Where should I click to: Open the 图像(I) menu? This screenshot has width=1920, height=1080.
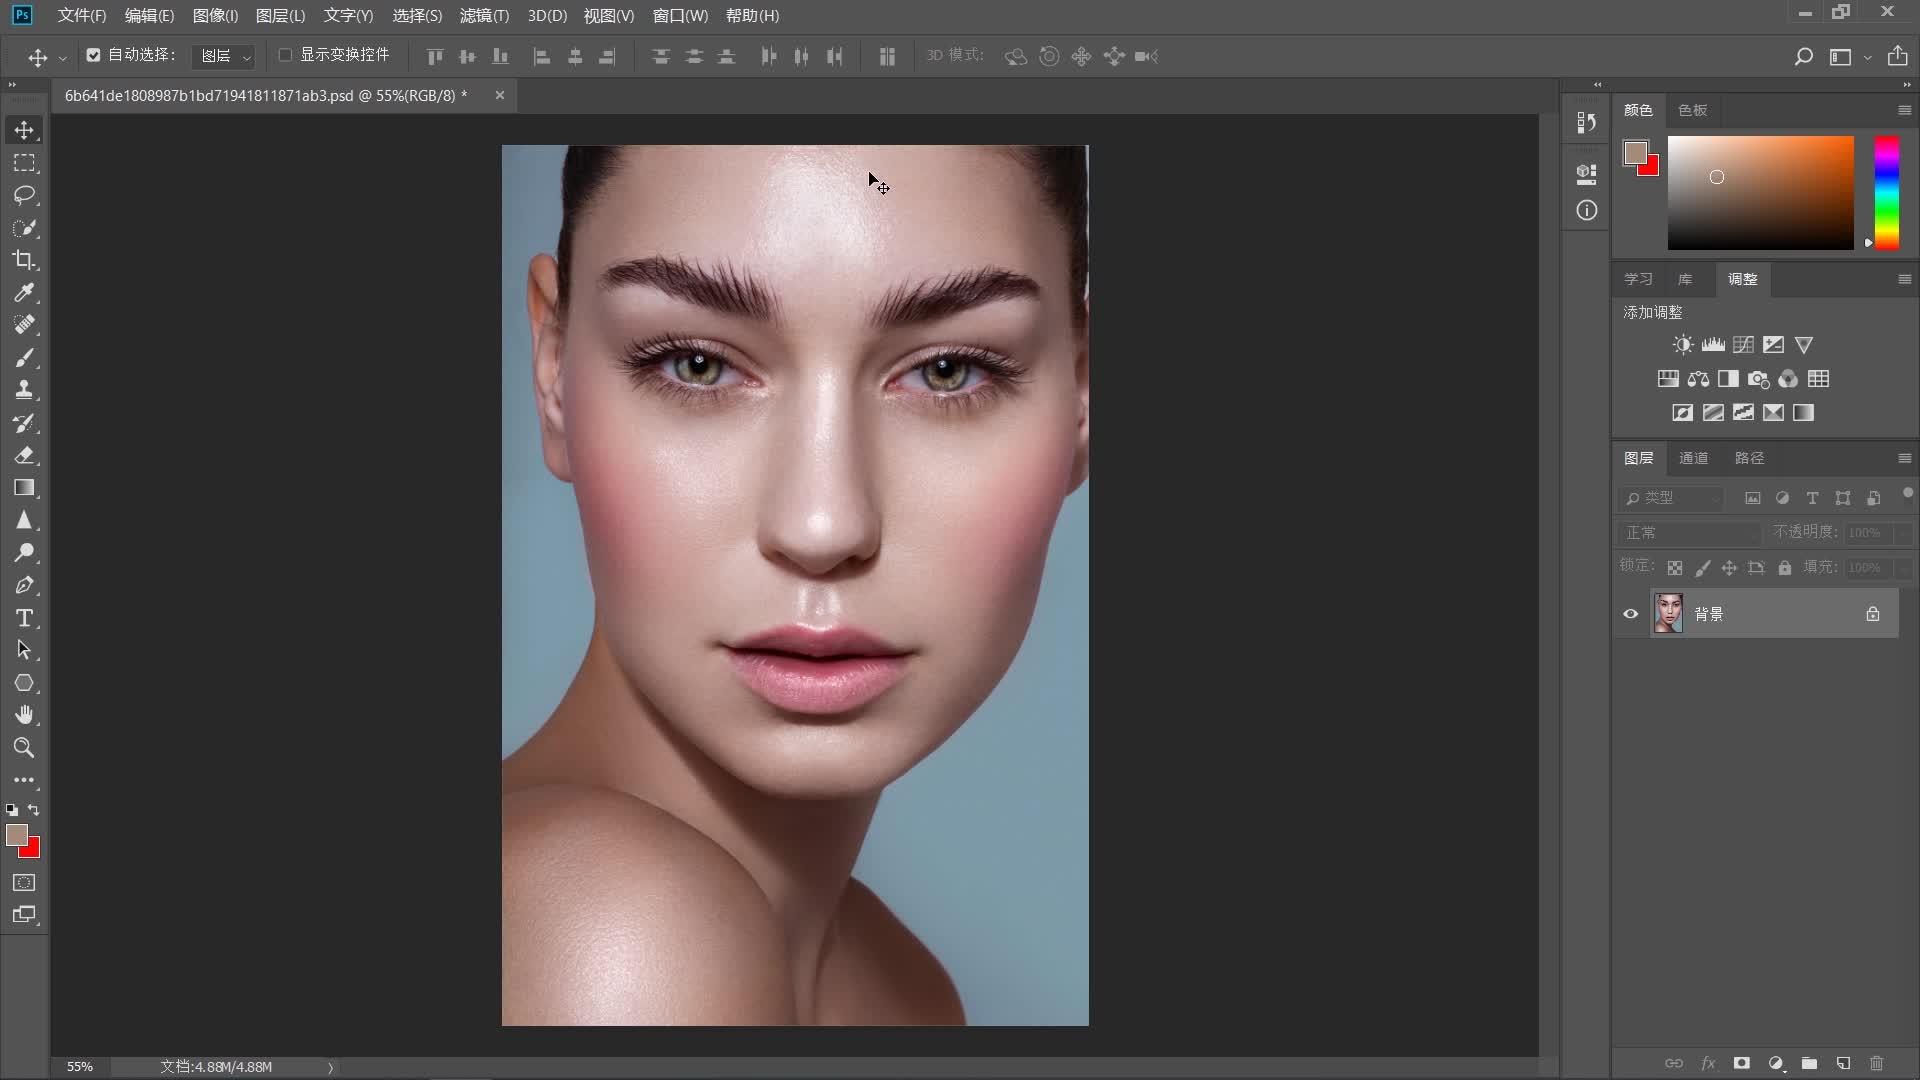click(215, 16)
